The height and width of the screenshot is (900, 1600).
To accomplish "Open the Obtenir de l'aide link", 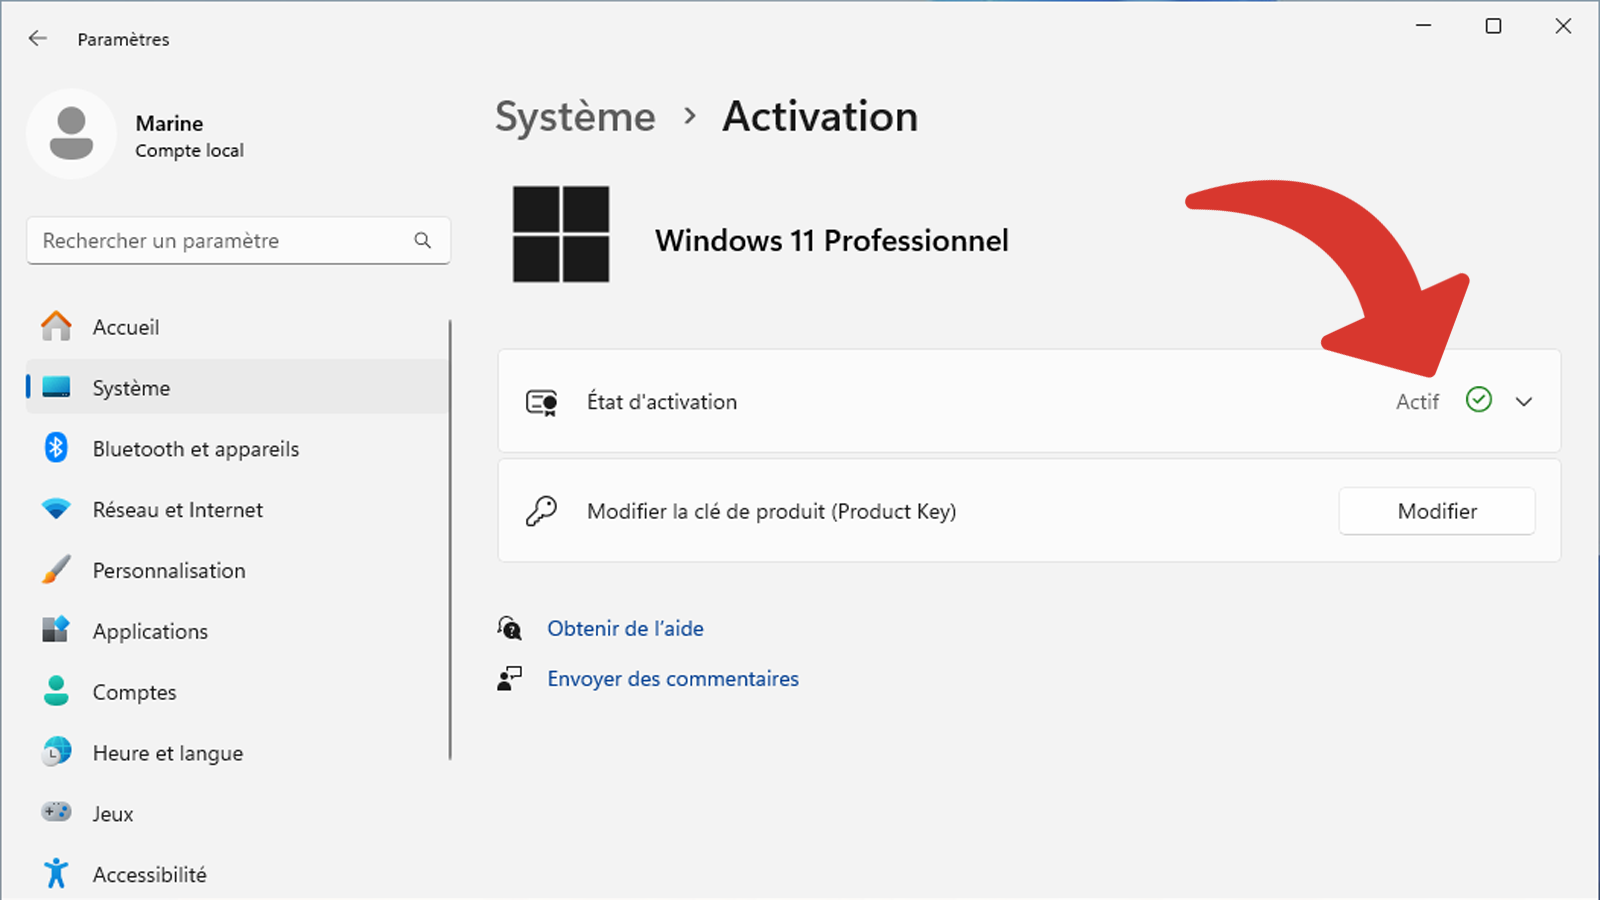I will pyautogui.click(x=625, y=628).
